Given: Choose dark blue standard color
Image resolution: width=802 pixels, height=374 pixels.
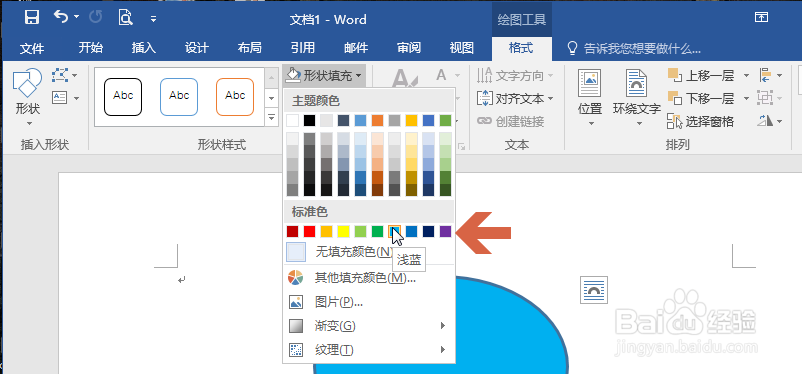Looking at the screenshot, I should tap(429, 231).
